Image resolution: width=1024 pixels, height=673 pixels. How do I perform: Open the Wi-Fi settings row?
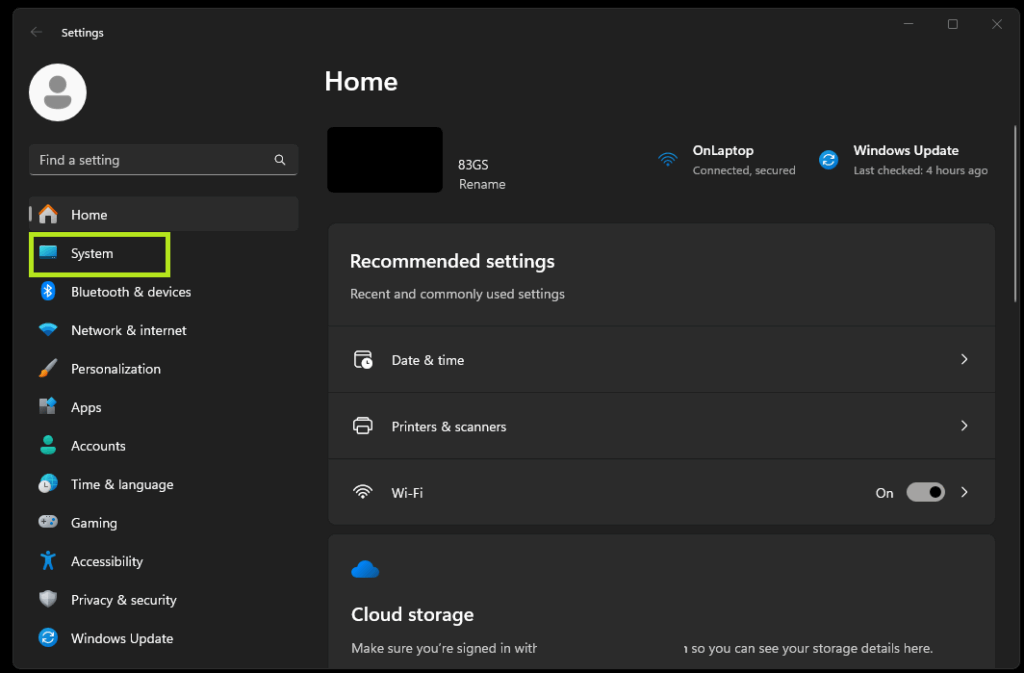662,492
